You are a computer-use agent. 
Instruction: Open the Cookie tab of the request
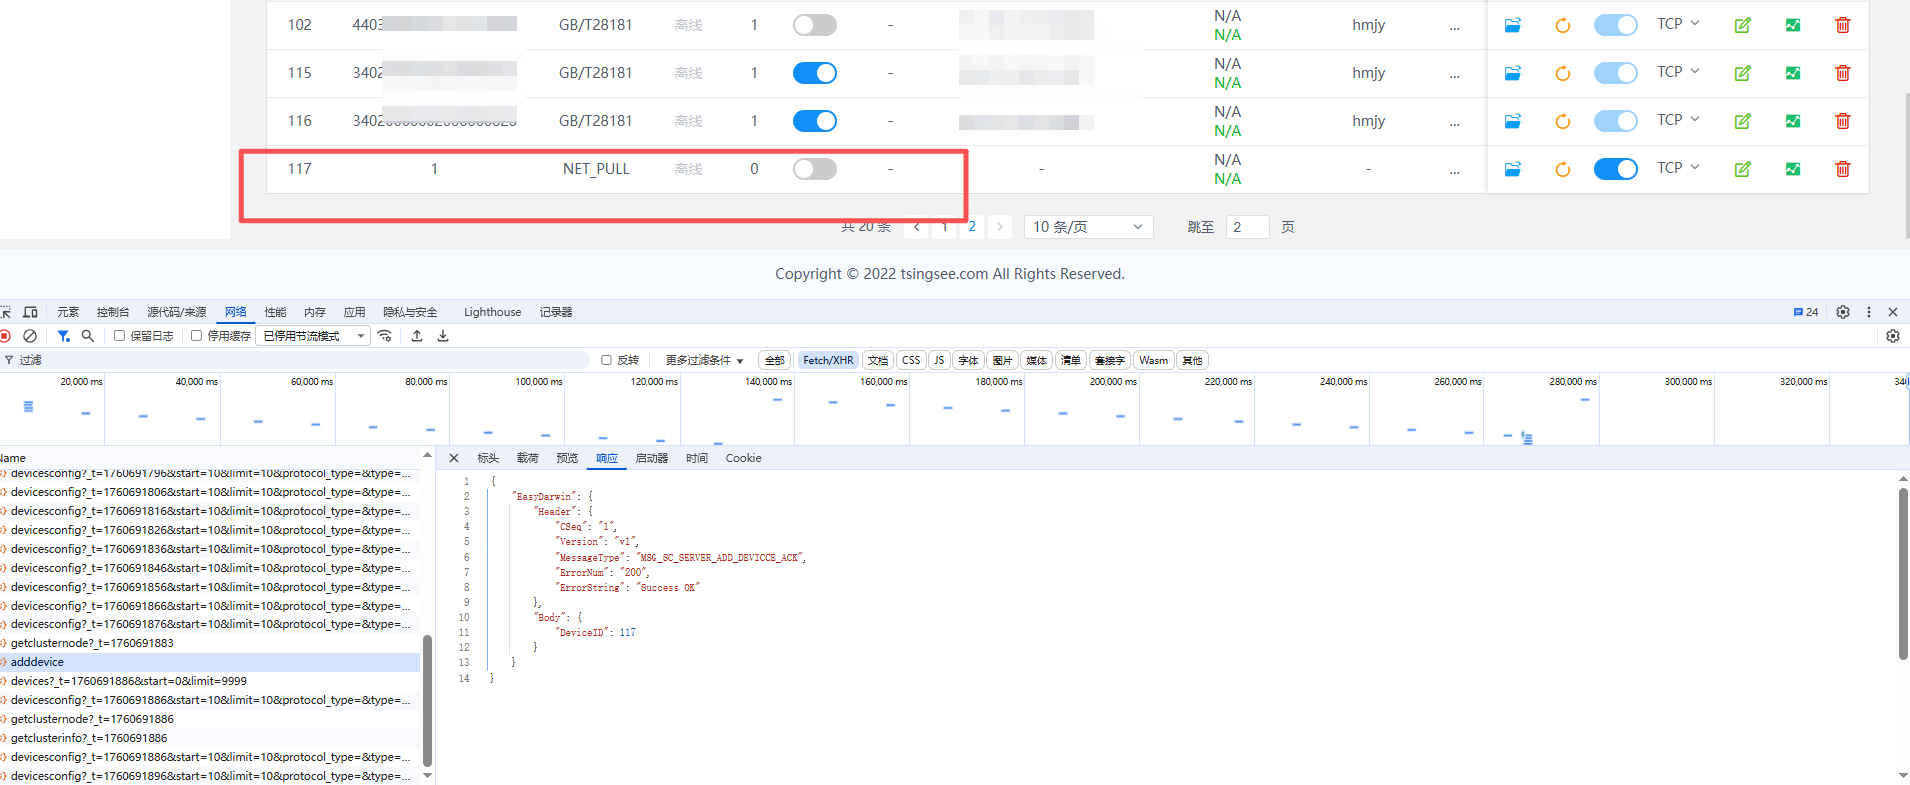click(x=743, y=458)
